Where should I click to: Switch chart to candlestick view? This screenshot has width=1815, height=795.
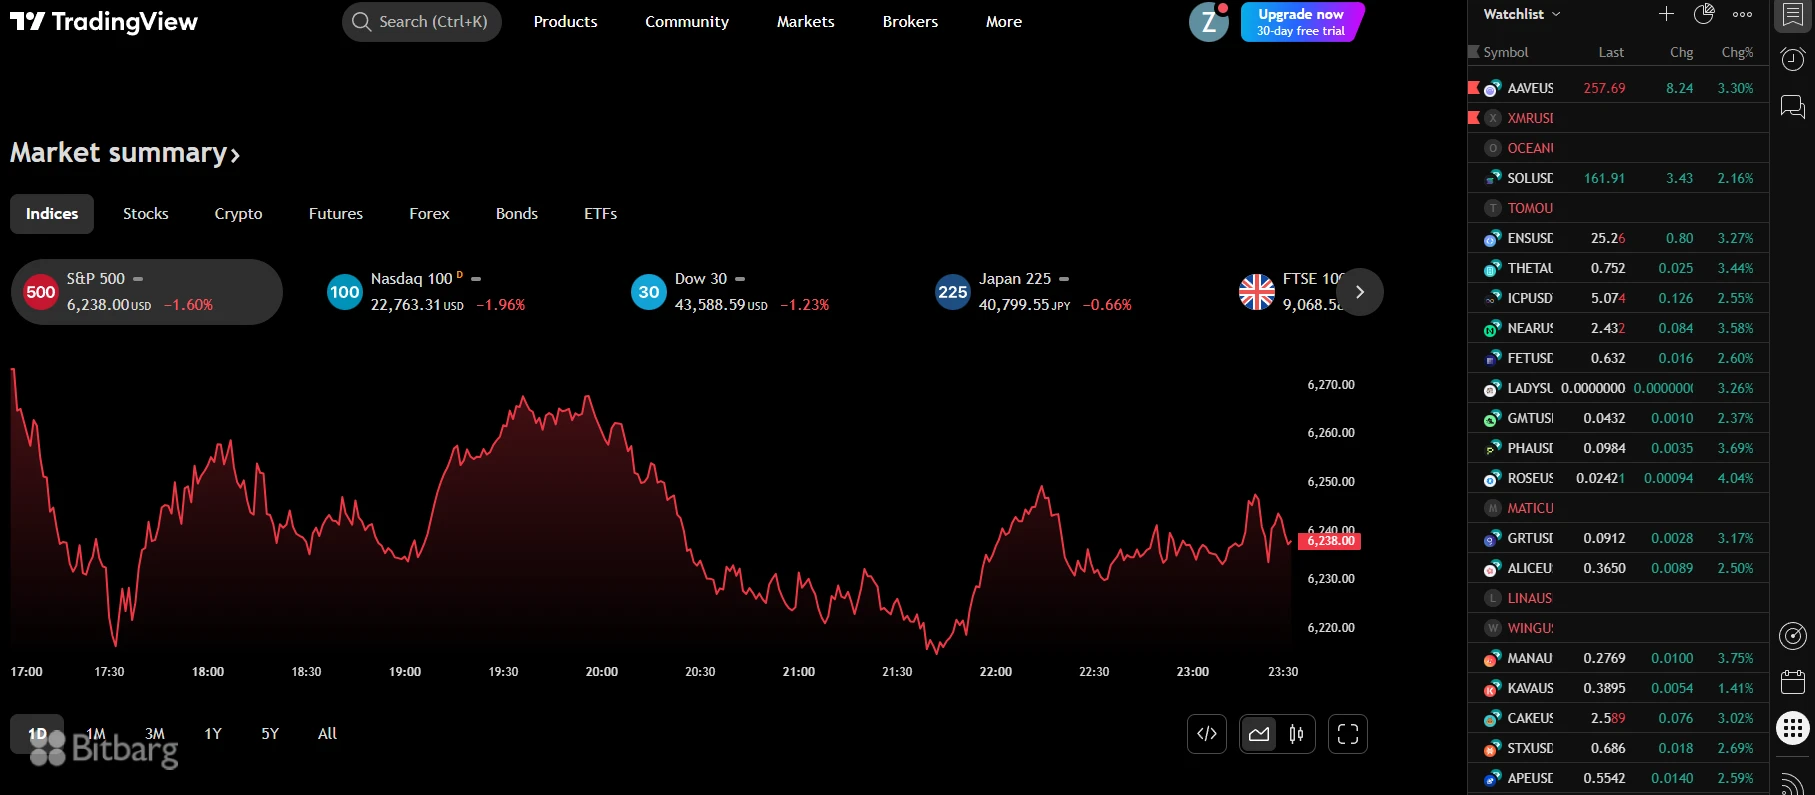(1296, 734)
